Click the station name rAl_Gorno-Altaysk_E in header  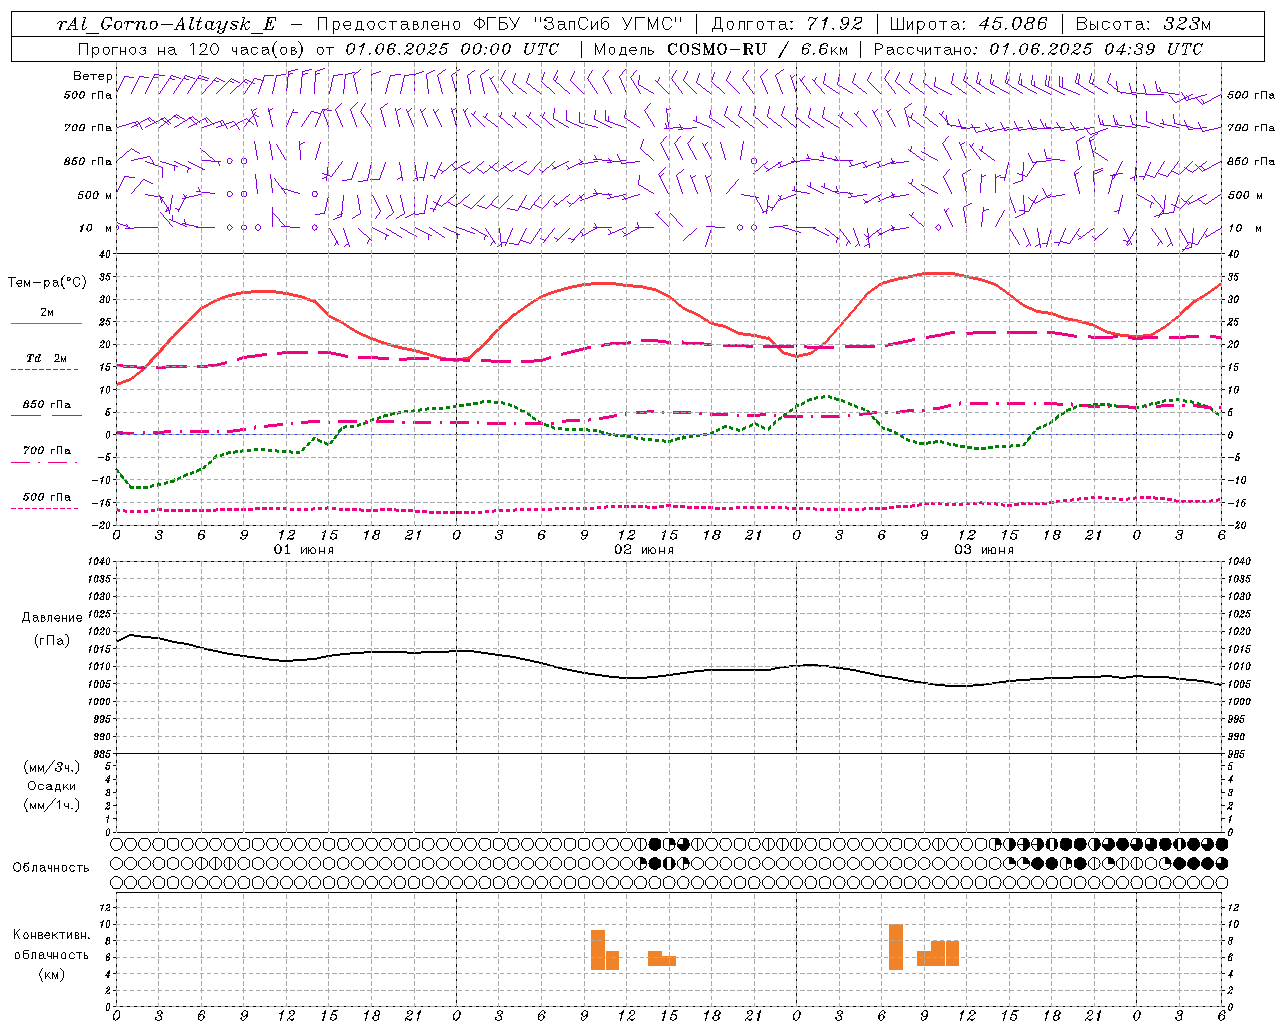[x=167, y=24]
